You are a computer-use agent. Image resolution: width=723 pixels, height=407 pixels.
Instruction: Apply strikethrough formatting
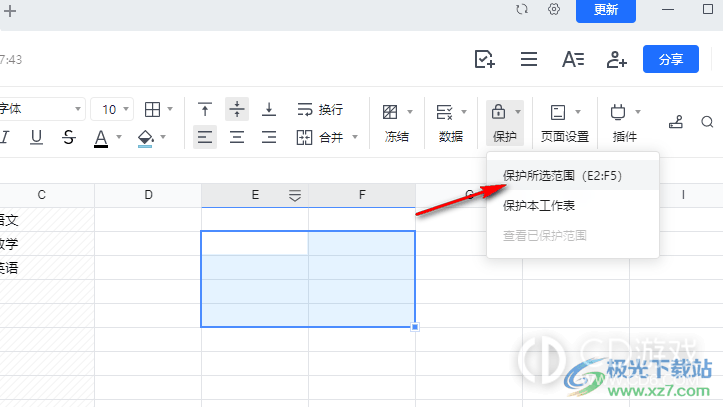[68, 138]
